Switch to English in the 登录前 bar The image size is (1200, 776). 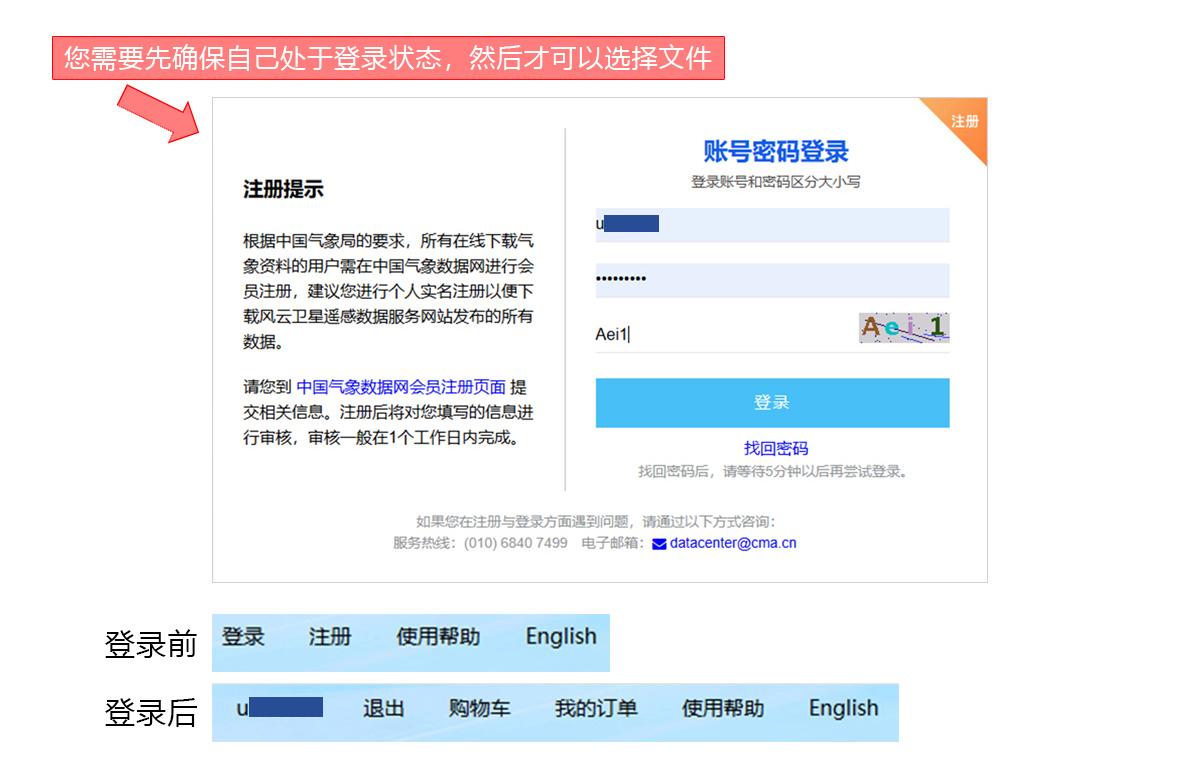(561, 637)
